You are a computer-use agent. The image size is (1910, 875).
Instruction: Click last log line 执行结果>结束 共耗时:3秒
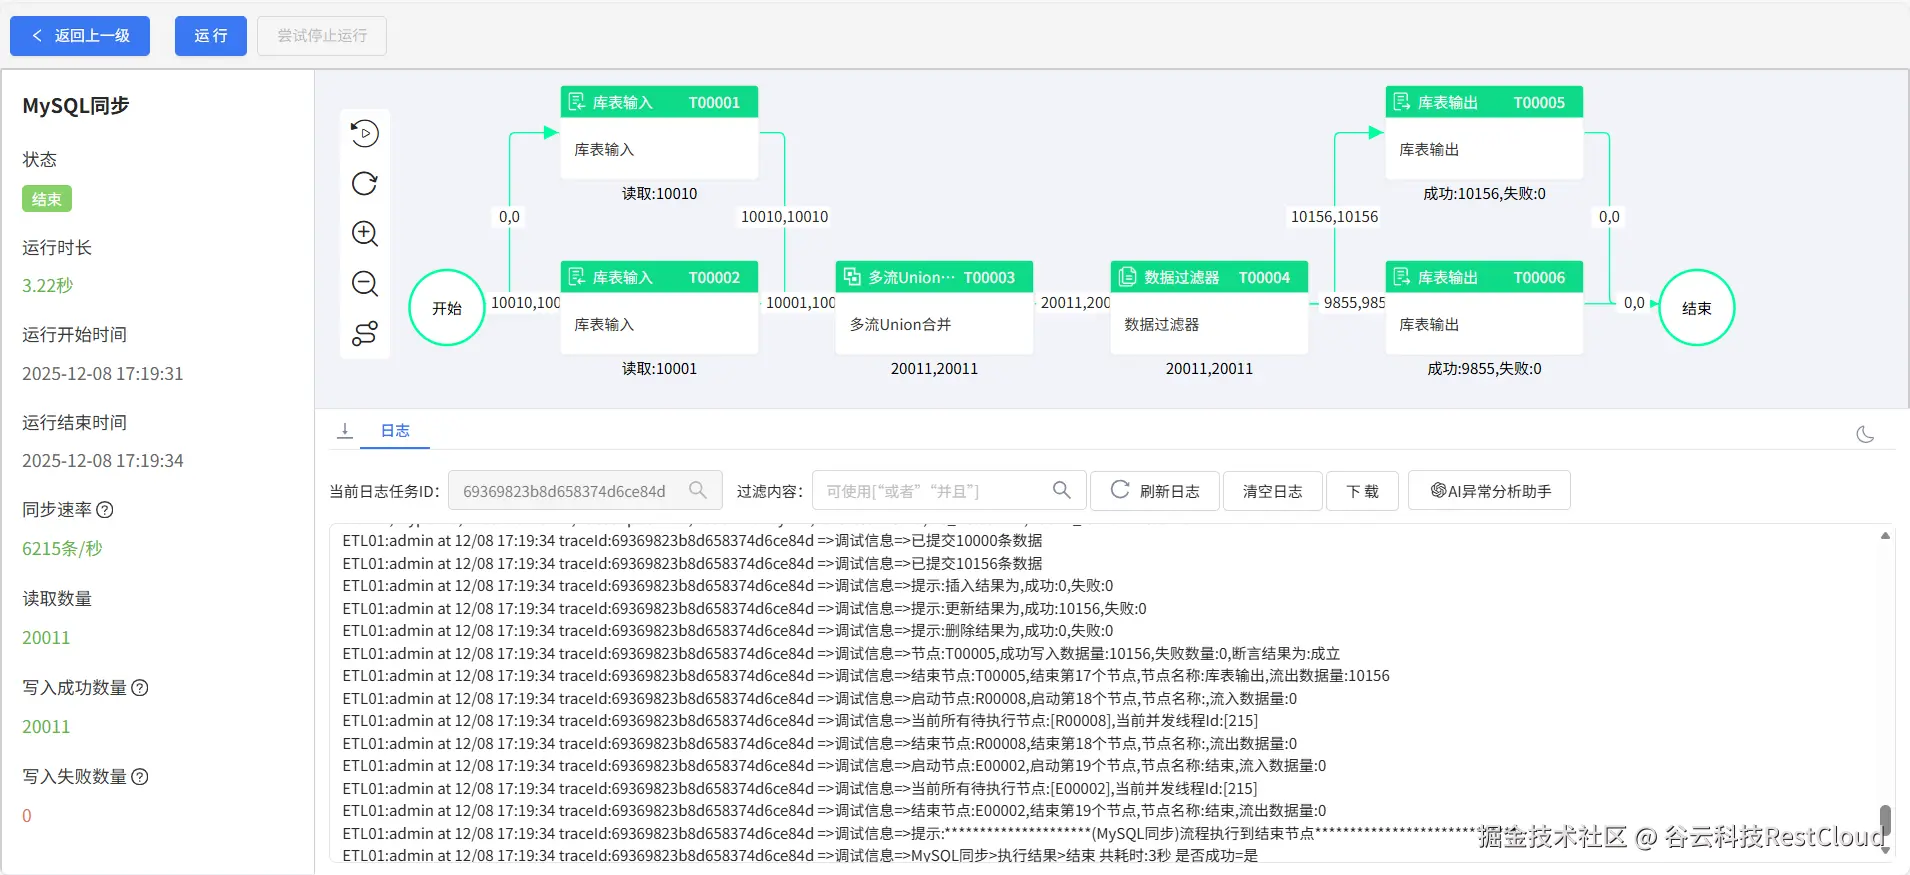point(800,855)
